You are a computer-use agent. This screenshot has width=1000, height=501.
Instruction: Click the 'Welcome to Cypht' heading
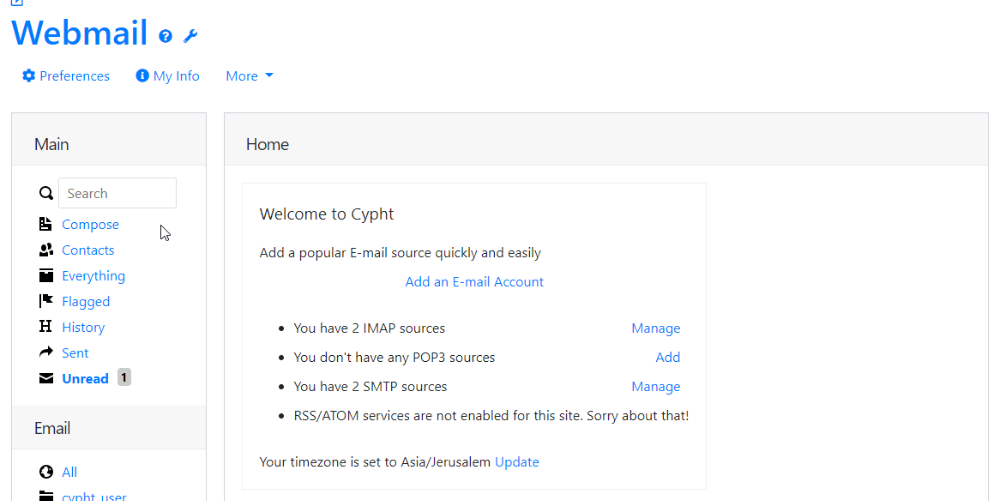pyautogui.click(x=327, y=214)
